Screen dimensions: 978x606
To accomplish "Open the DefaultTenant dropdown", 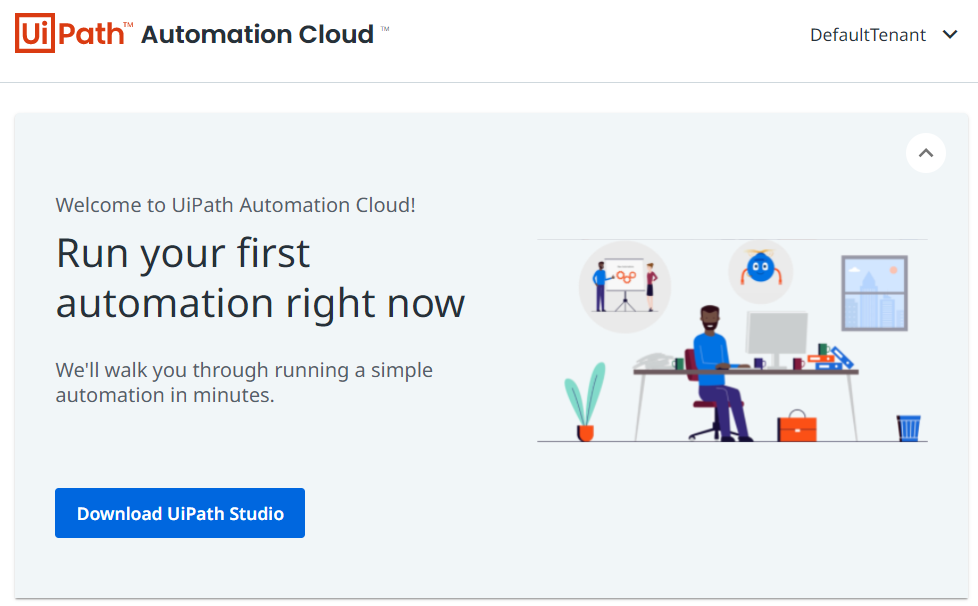I will click(883, 35).
